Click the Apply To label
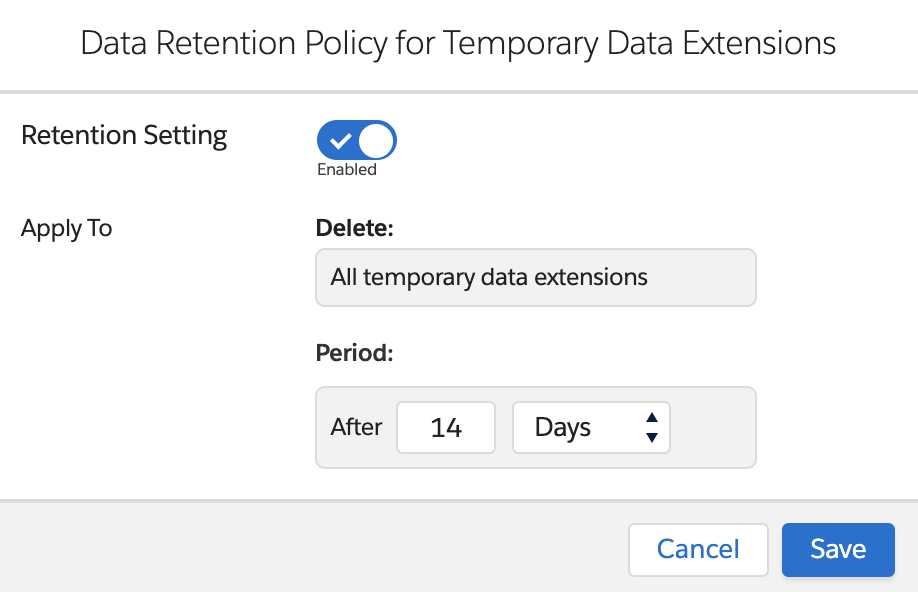 tap(66, 228)
